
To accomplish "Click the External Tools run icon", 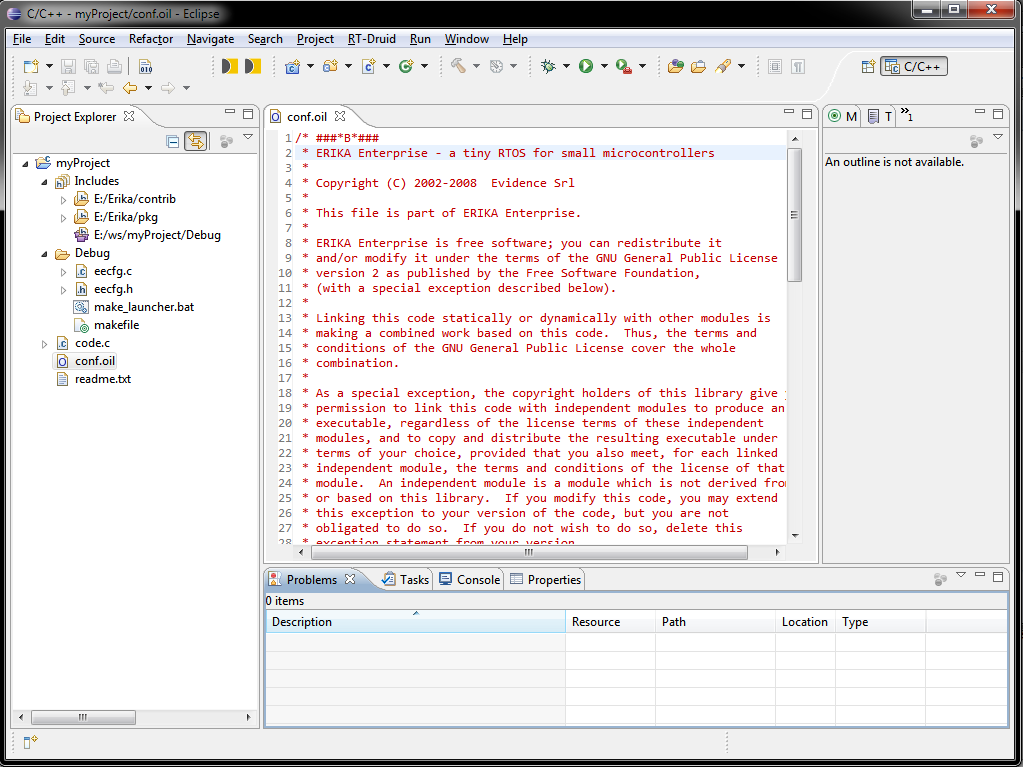I will [624, 66].
